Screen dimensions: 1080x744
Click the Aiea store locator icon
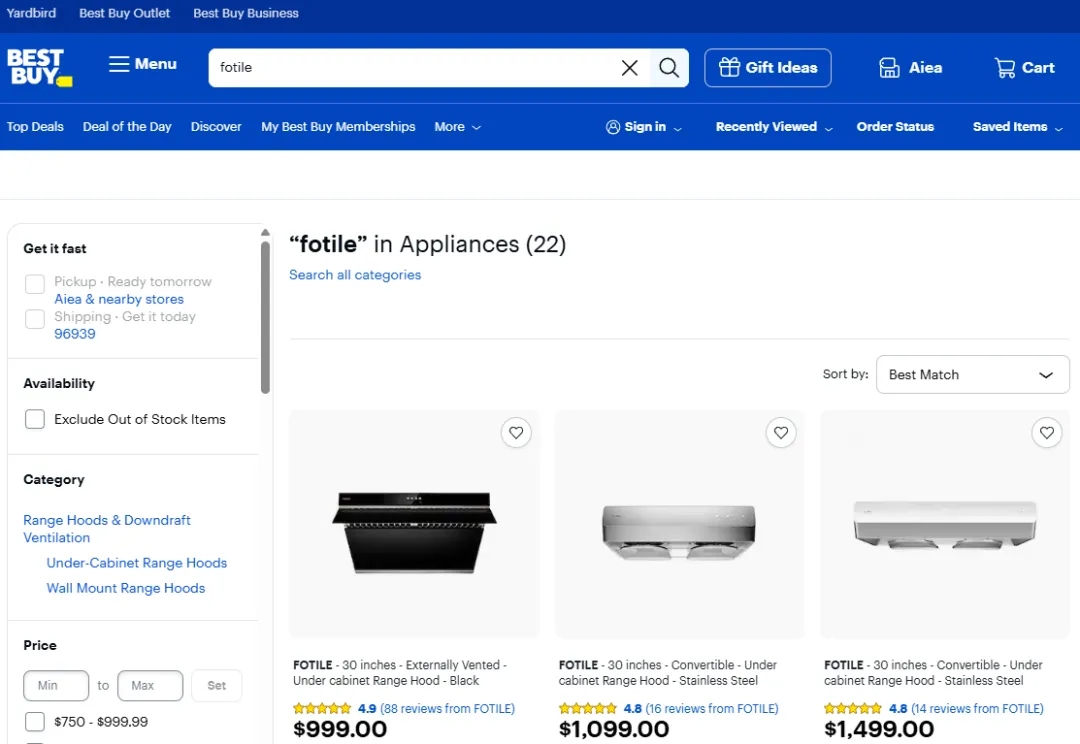click(889, 68)
